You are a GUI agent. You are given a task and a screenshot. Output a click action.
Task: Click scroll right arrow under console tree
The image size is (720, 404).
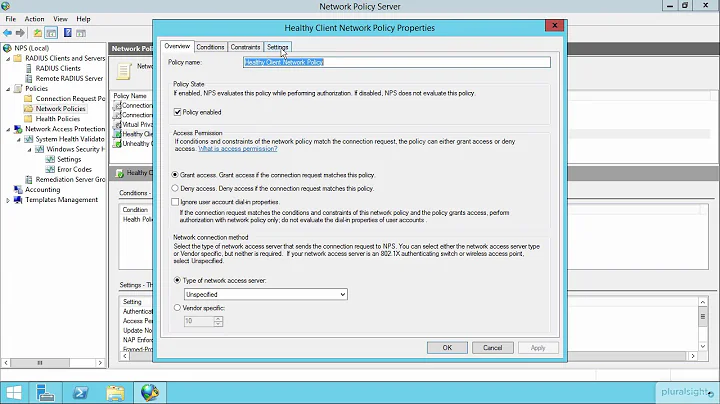(100, 363)
